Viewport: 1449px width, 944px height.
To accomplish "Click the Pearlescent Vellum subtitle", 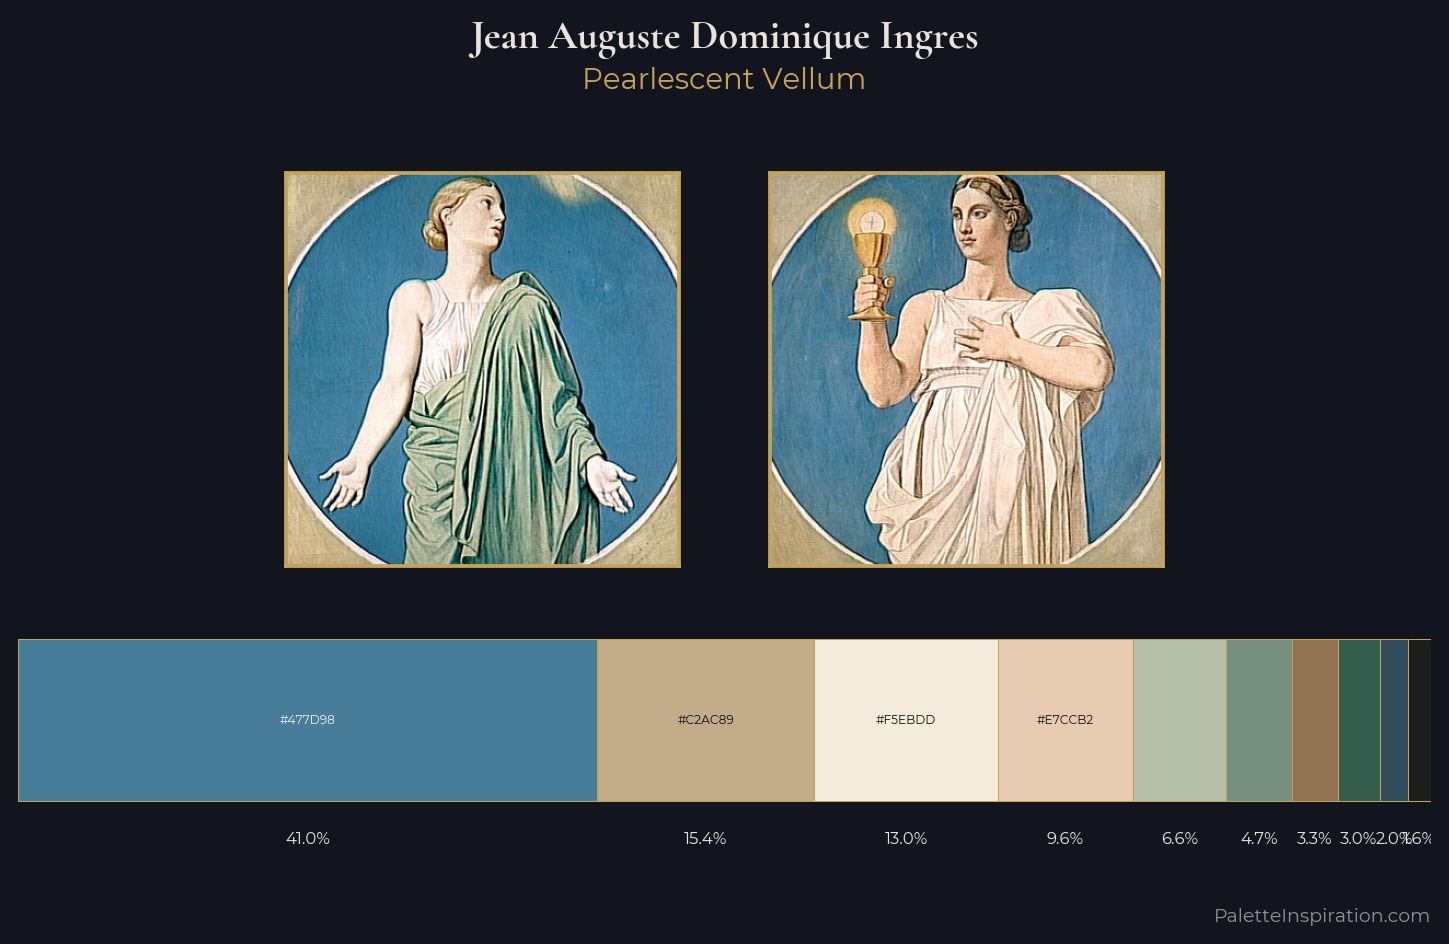I will [x=724, y=79].
